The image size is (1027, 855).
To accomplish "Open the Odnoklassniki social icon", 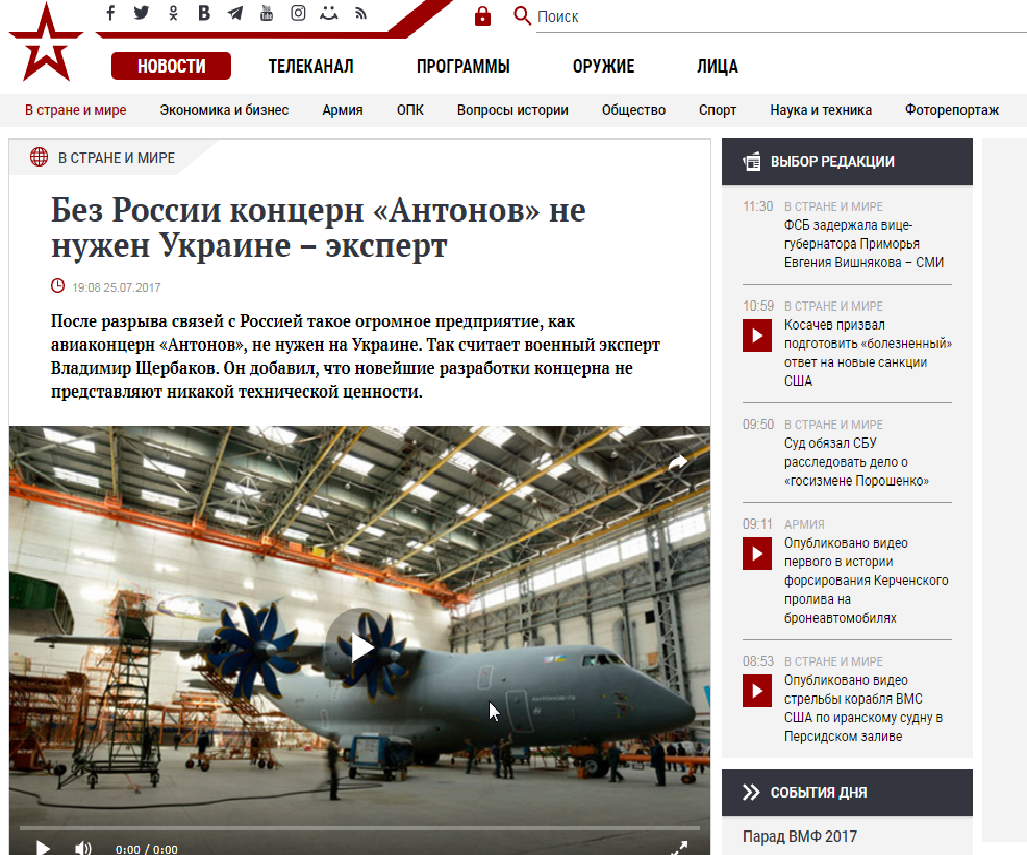I will point(173,13).
